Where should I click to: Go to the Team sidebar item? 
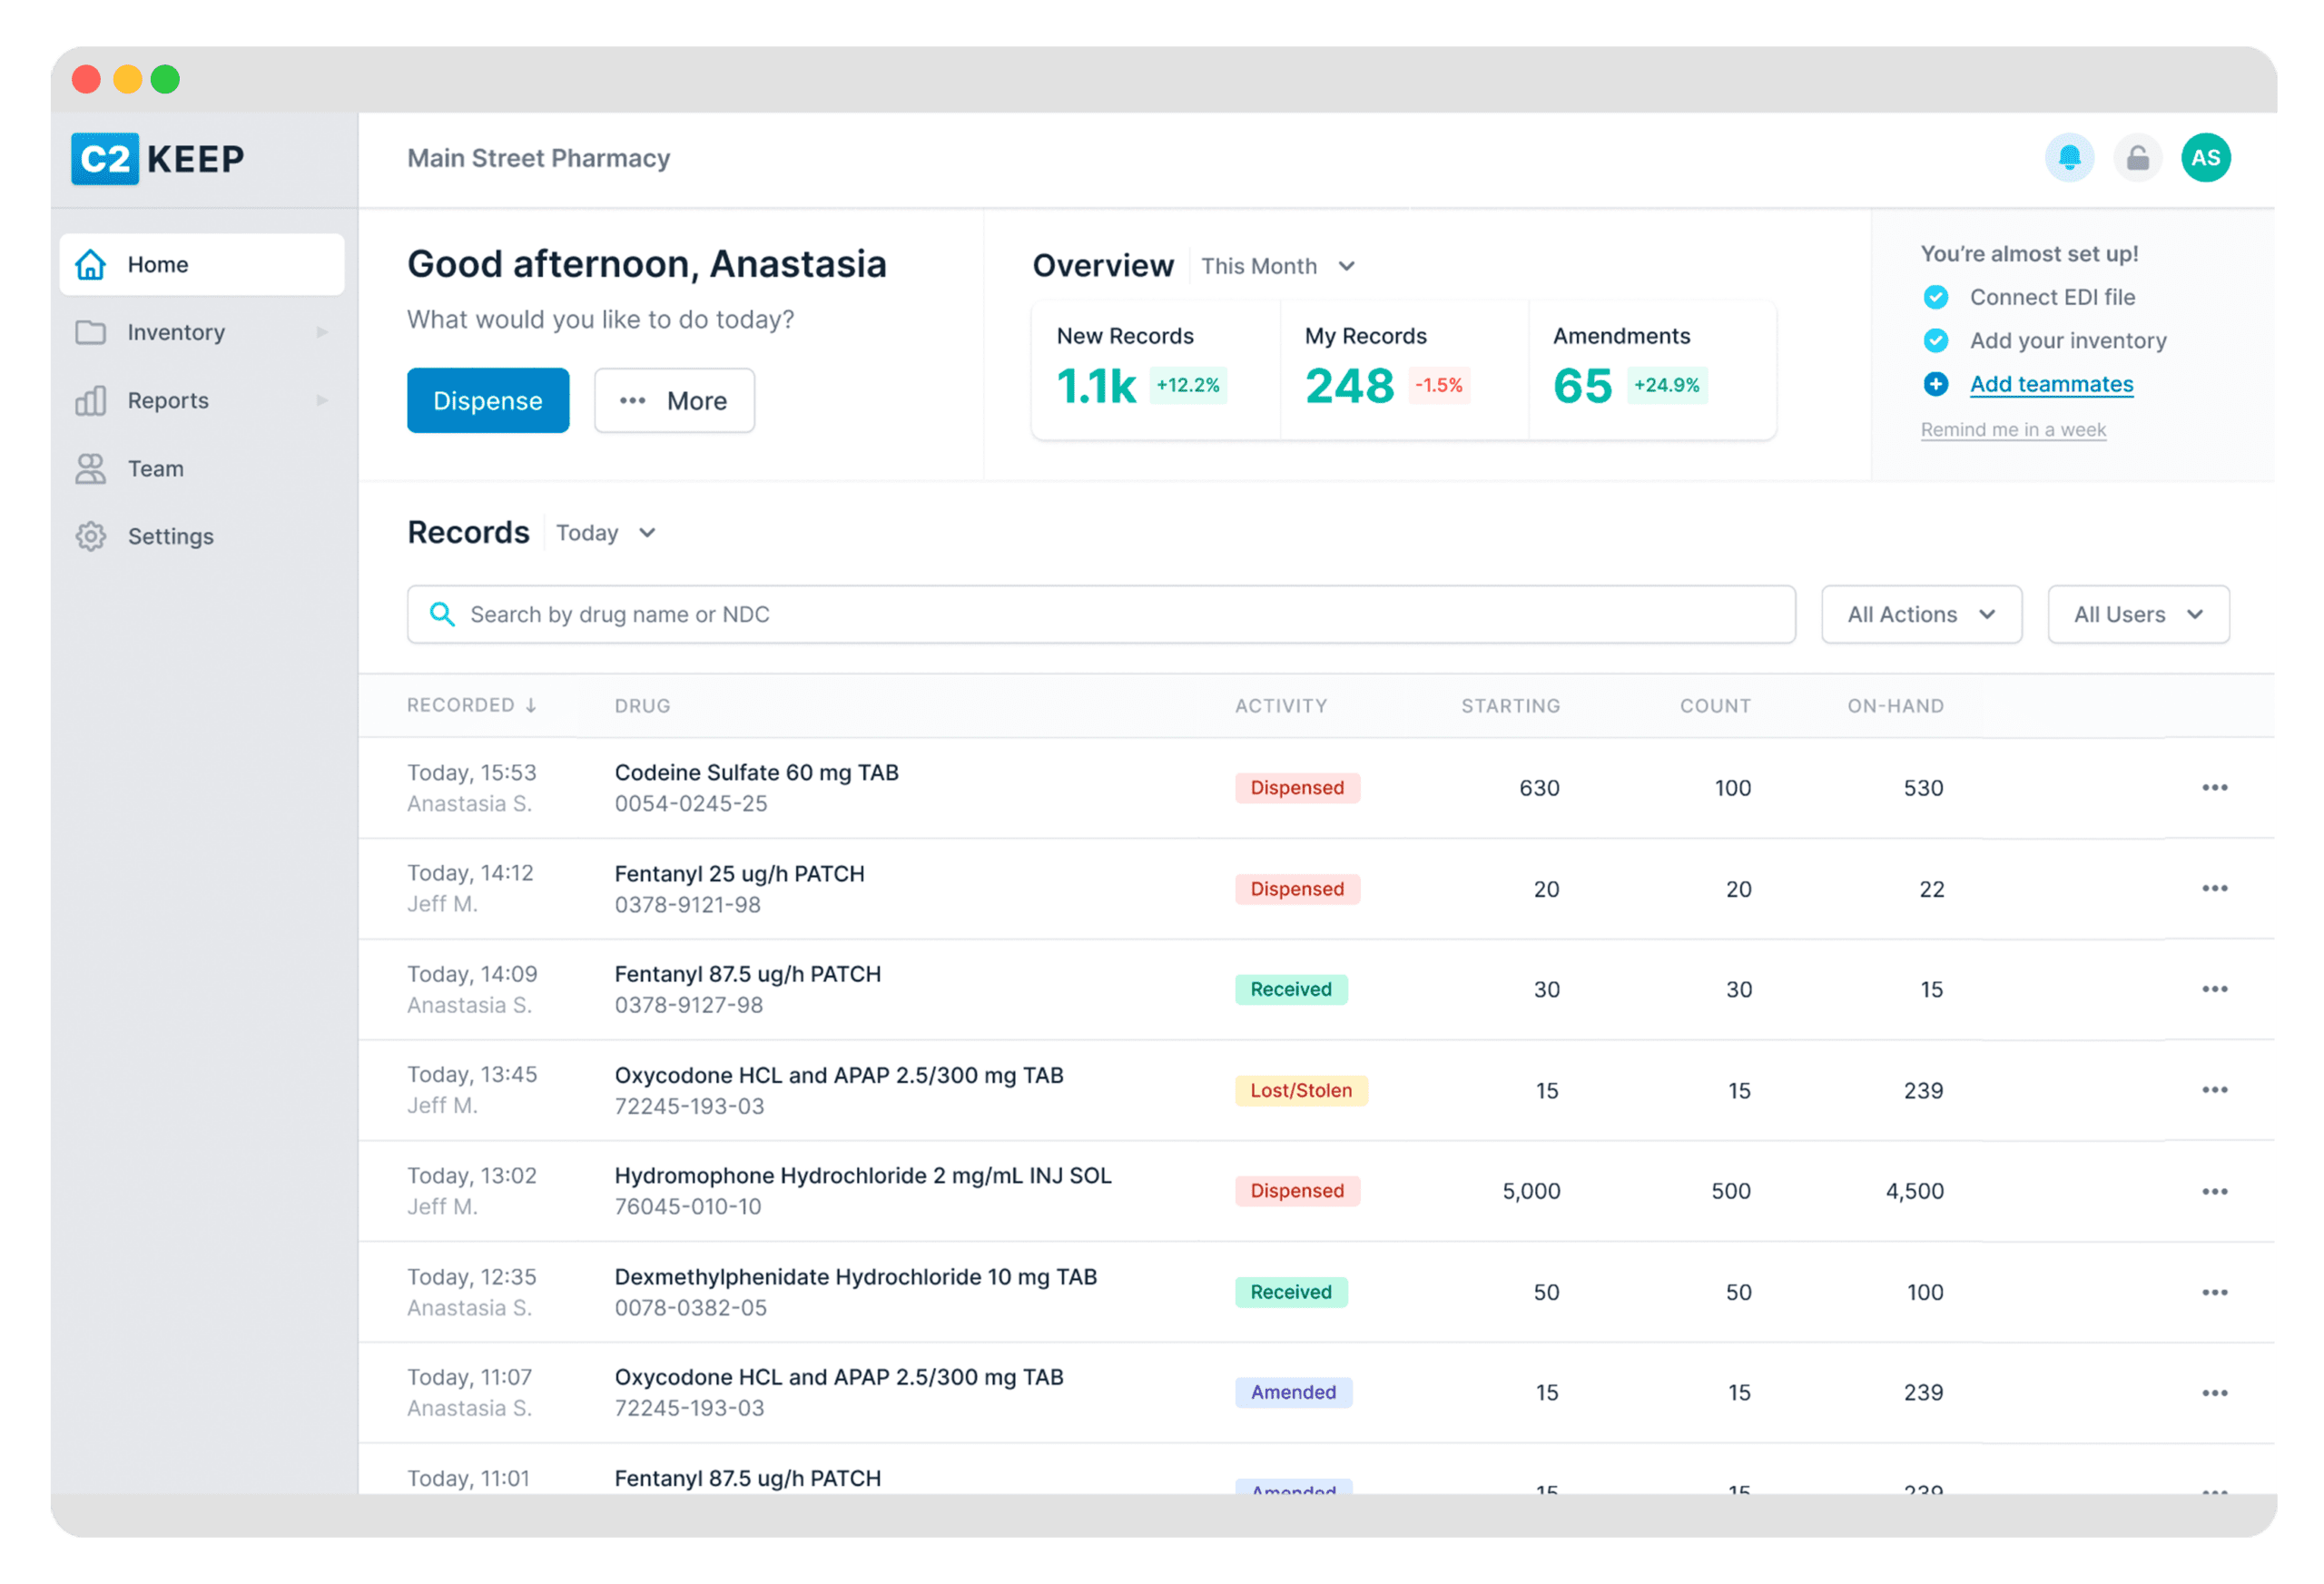tap(156, 469)
